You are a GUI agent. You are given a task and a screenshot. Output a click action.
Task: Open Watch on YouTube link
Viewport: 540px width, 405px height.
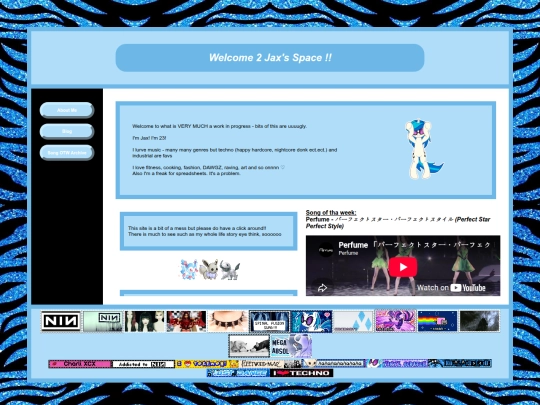pos(451,288)
